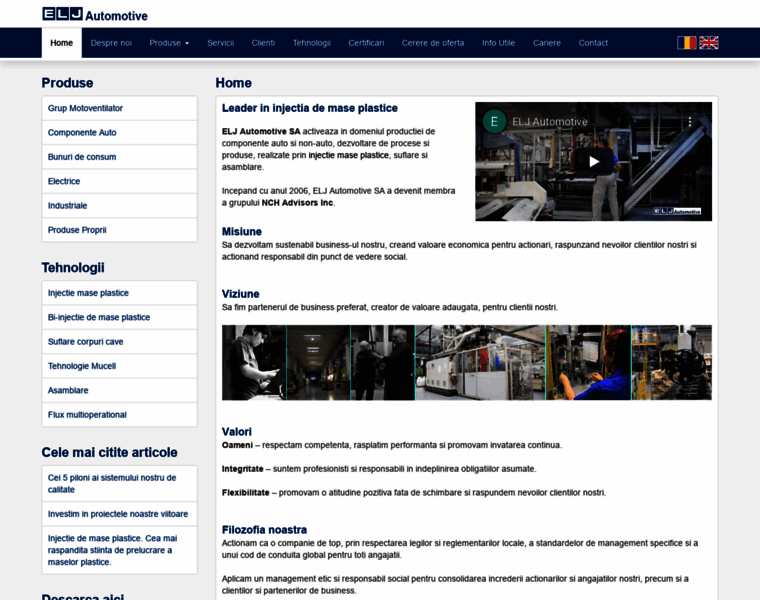This screenshot has height=600, width=760.
Task: Open the Clienti menu item
Action: [x=263, y=43]
